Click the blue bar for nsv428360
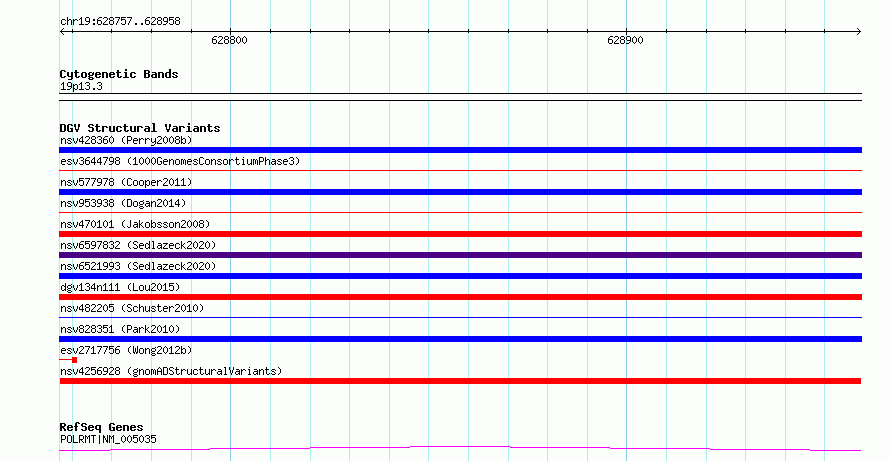 point(460,150)
